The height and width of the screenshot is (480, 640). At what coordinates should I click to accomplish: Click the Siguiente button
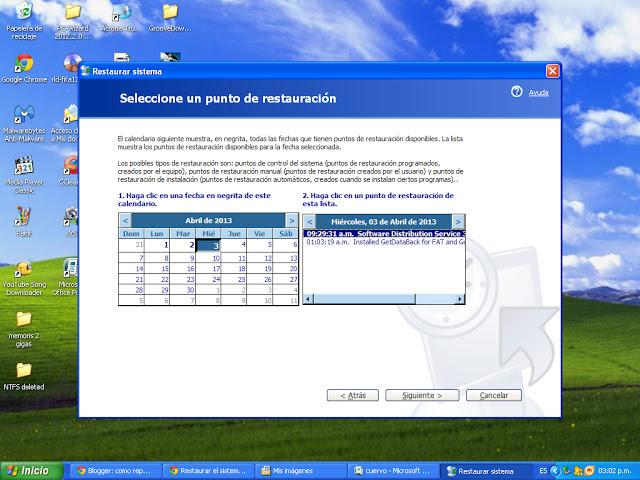422,395
